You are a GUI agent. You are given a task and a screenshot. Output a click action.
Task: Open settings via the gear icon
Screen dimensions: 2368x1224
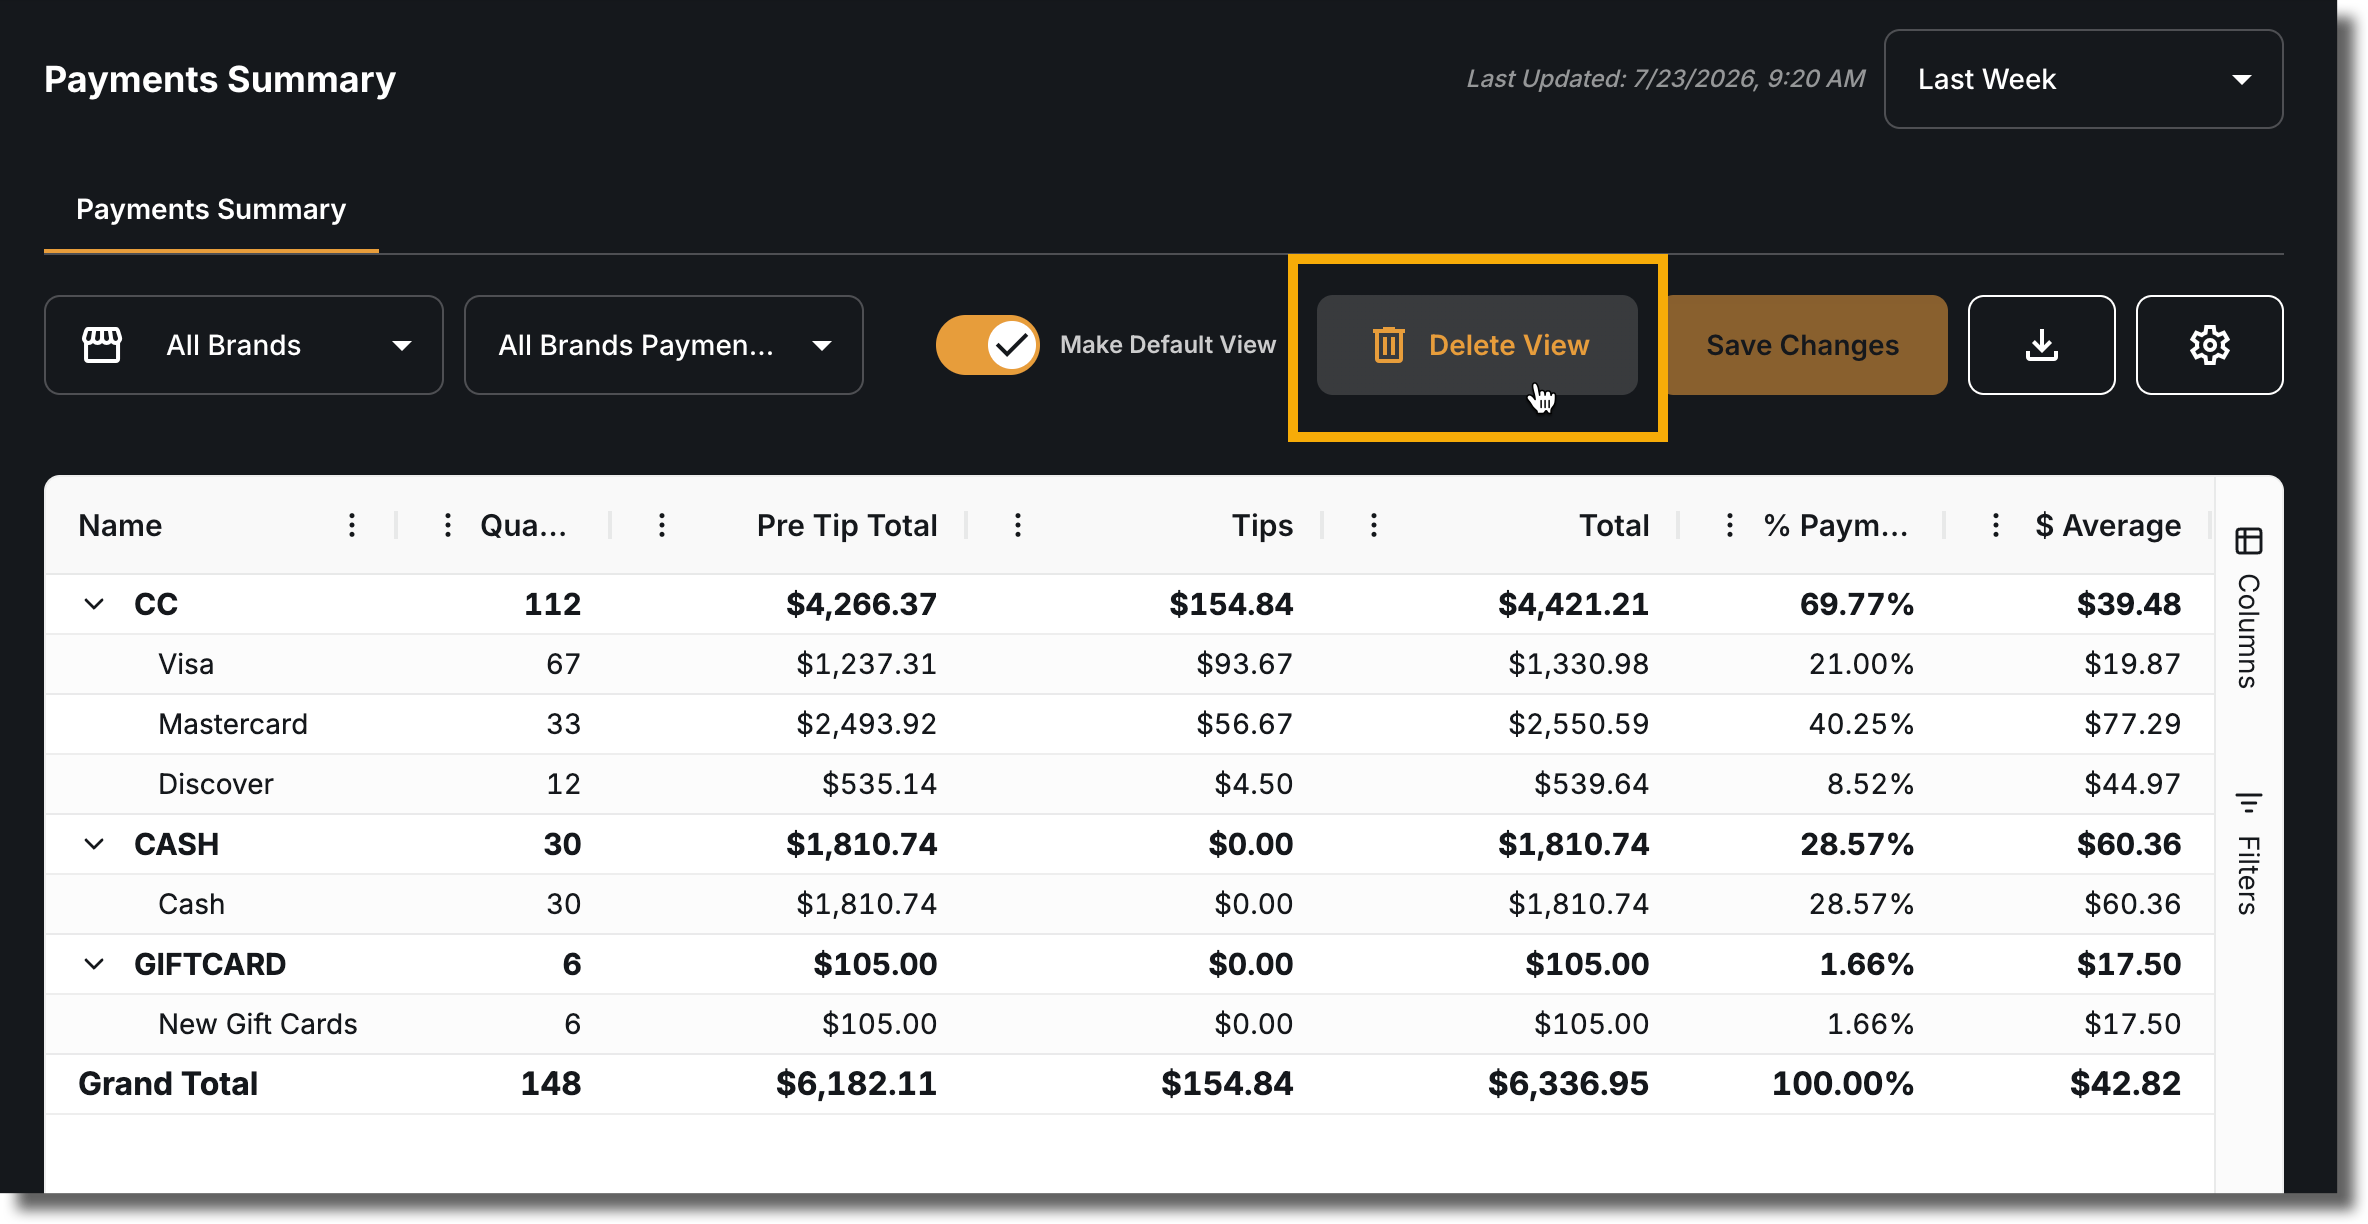2209,345
